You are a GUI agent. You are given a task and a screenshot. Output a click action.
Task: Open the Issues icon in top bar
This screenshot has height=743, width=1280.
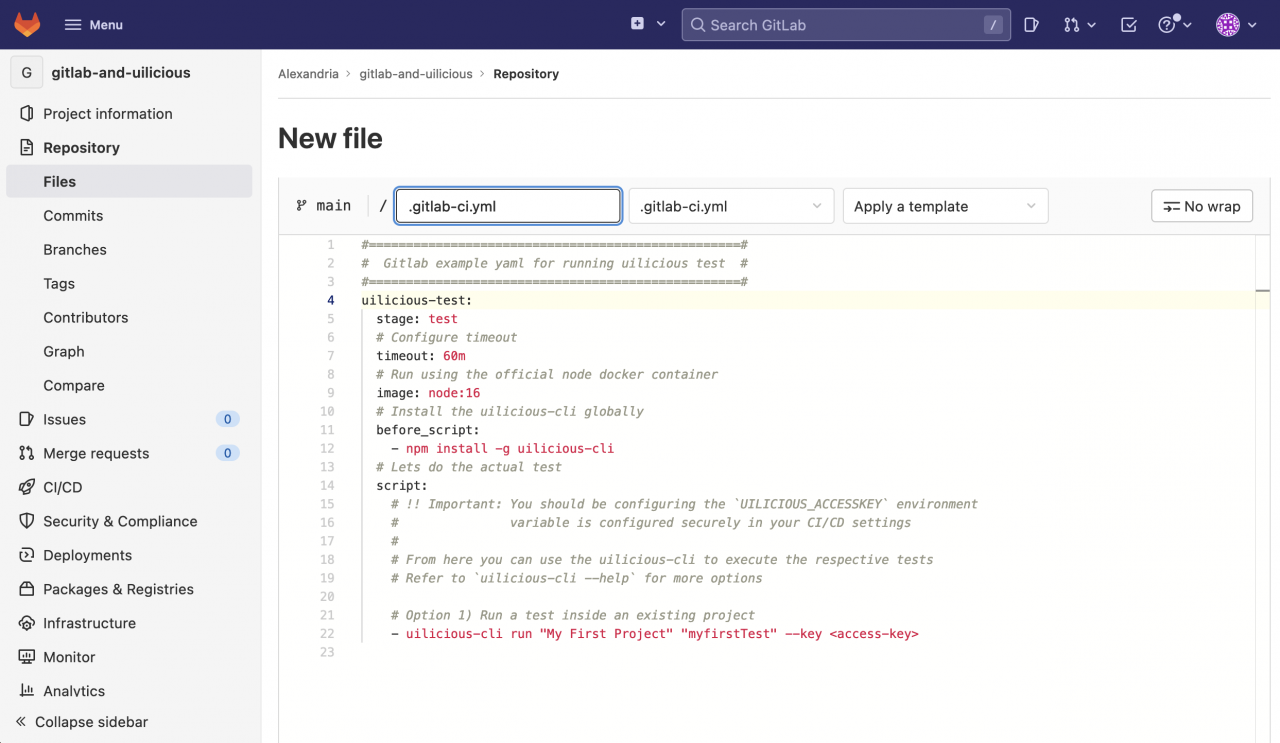coord(1031,24)
